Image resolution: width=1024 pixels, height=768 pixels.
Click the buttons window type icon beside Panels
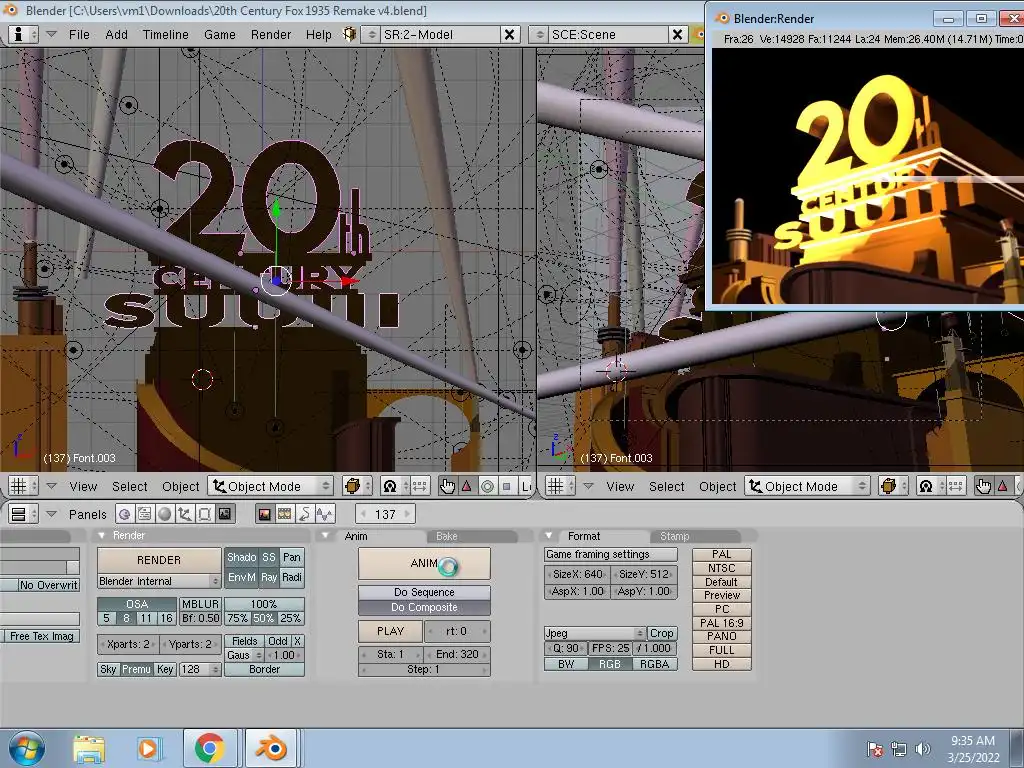coord(24,514)
